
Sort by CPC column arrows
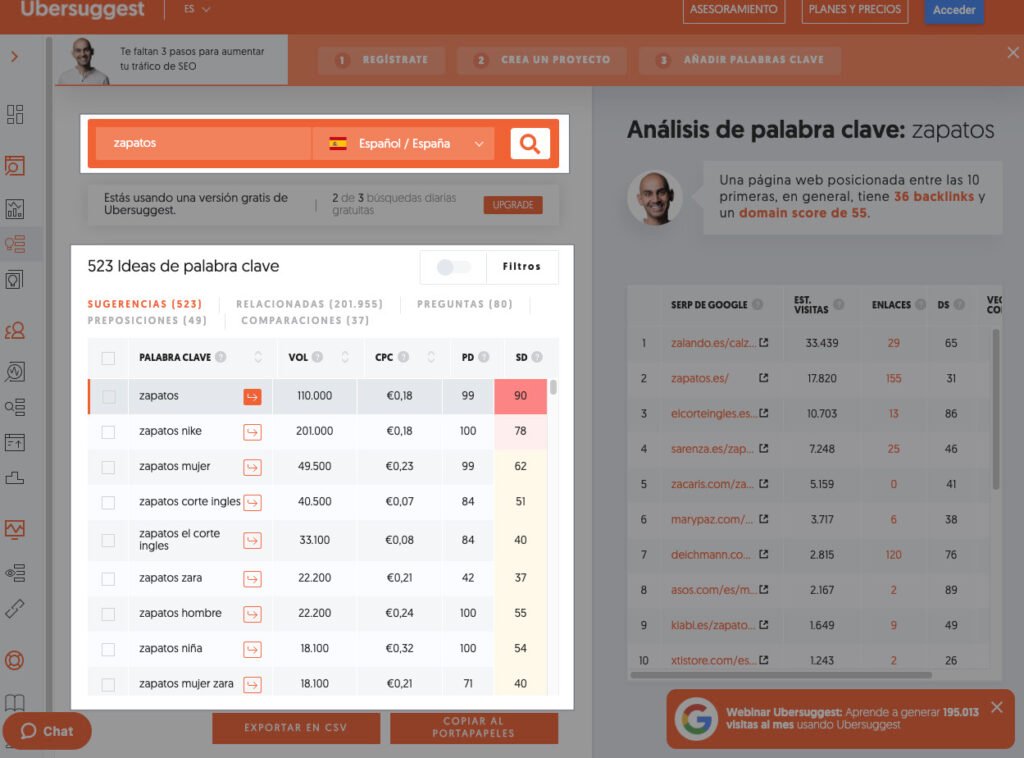click(x=431, y=357)
